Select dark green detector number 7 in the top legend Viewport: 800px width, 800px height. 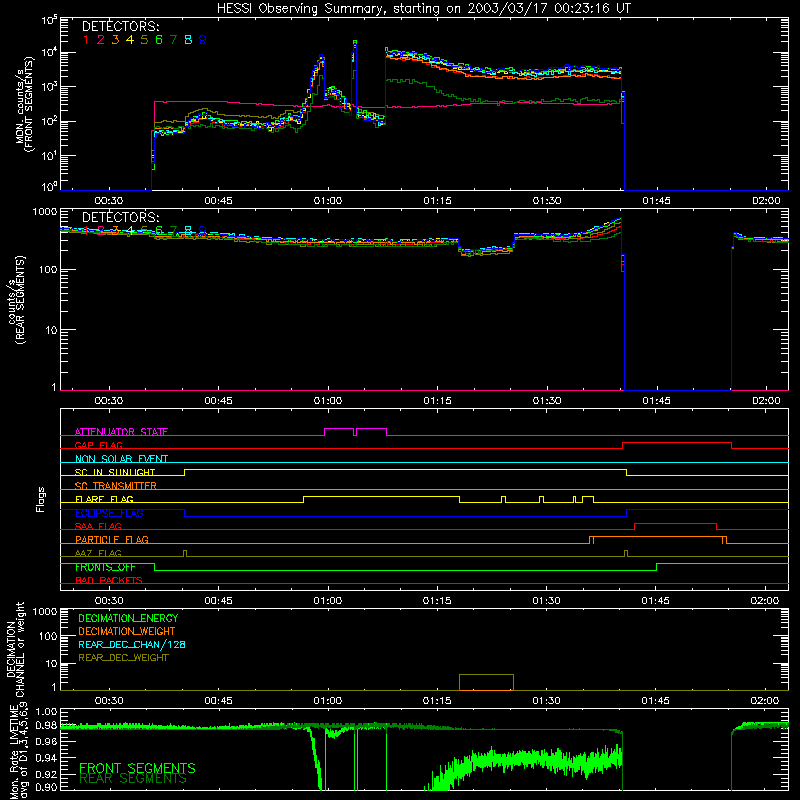tap(173, 40)
